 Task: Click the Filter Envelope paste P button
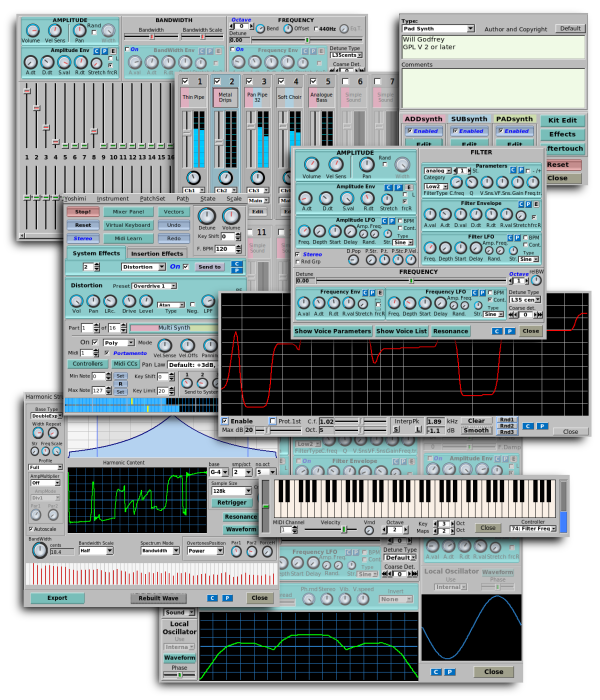pos(528,204)
